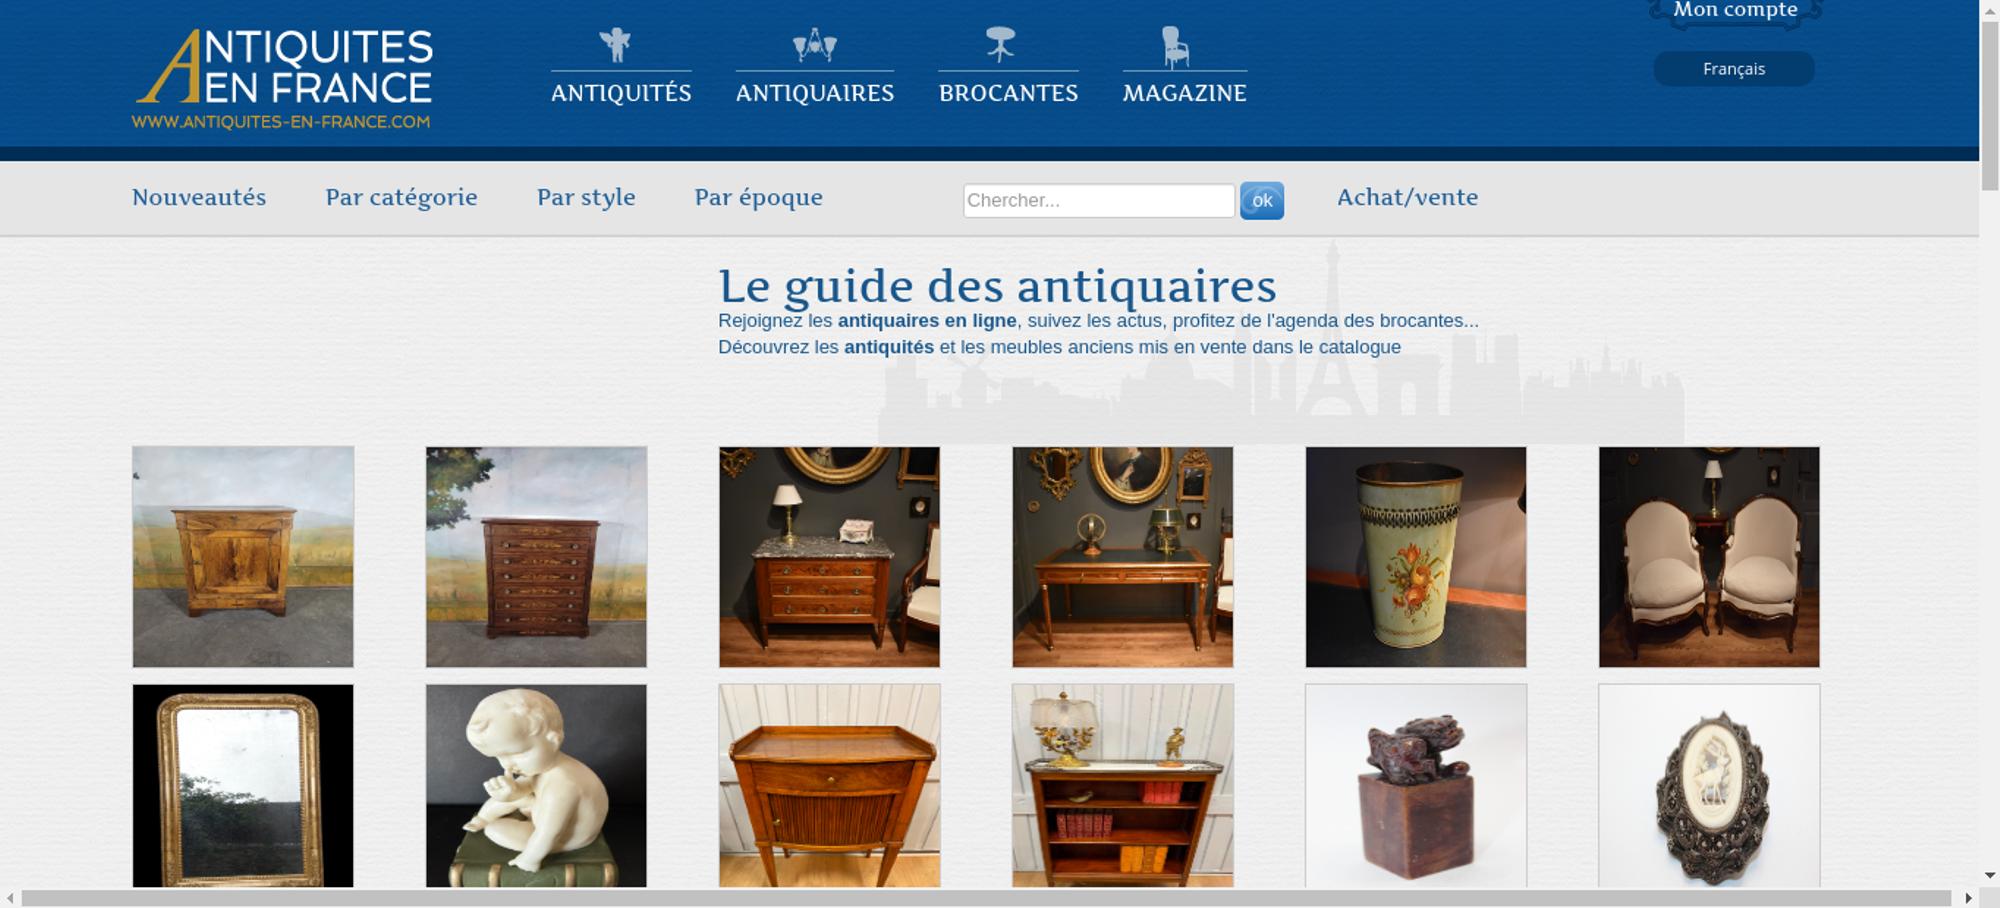Expand the Par style menu
Viewport: 2000px width, 908px height.
tap(586, 198)
